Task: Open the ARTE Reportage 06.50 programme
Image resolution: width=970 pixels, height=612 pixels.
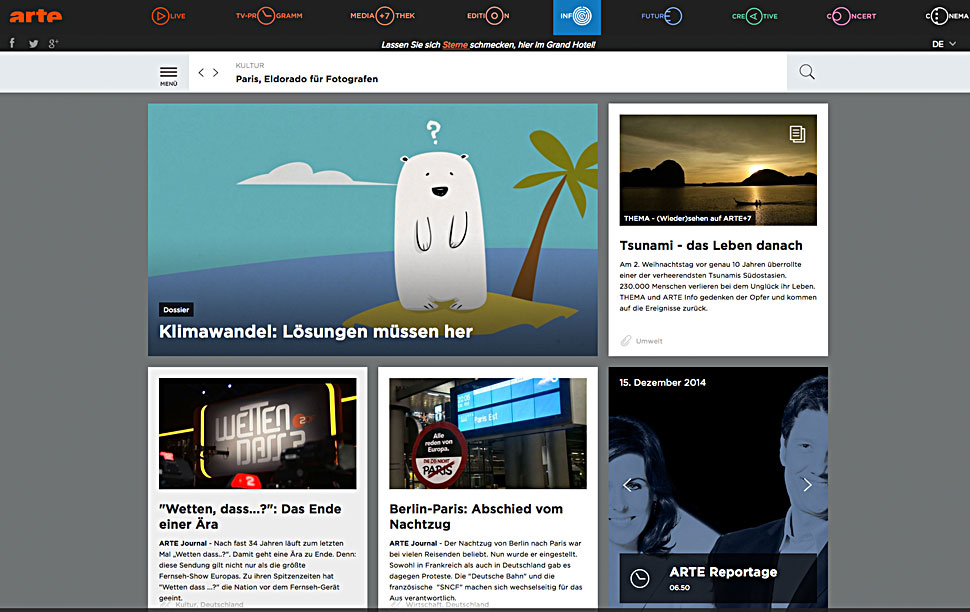Action: (718, 578)
